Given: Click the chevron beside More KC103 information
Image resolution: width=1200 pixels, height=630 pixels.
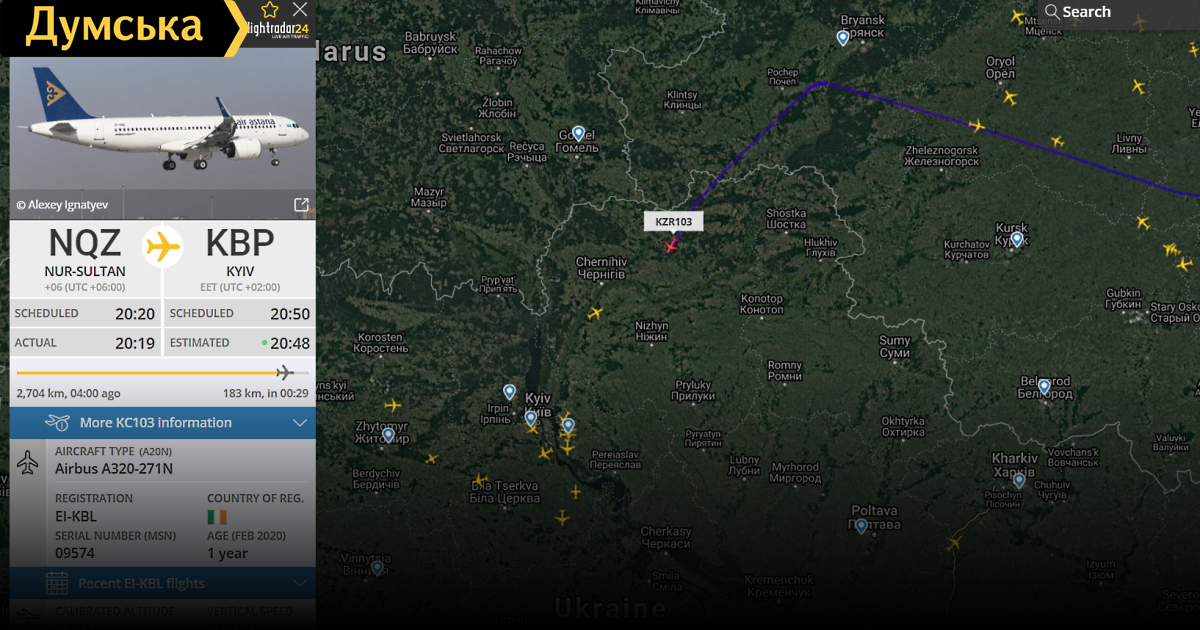Looking at the screenshot, I should click(x=300, y=423).
